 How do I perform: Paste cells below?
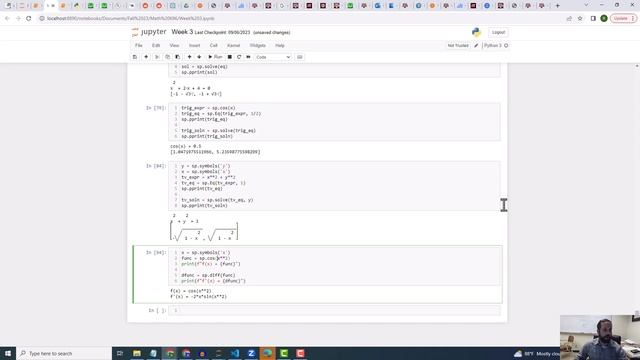pyautogui.click(x=178, y=57)
